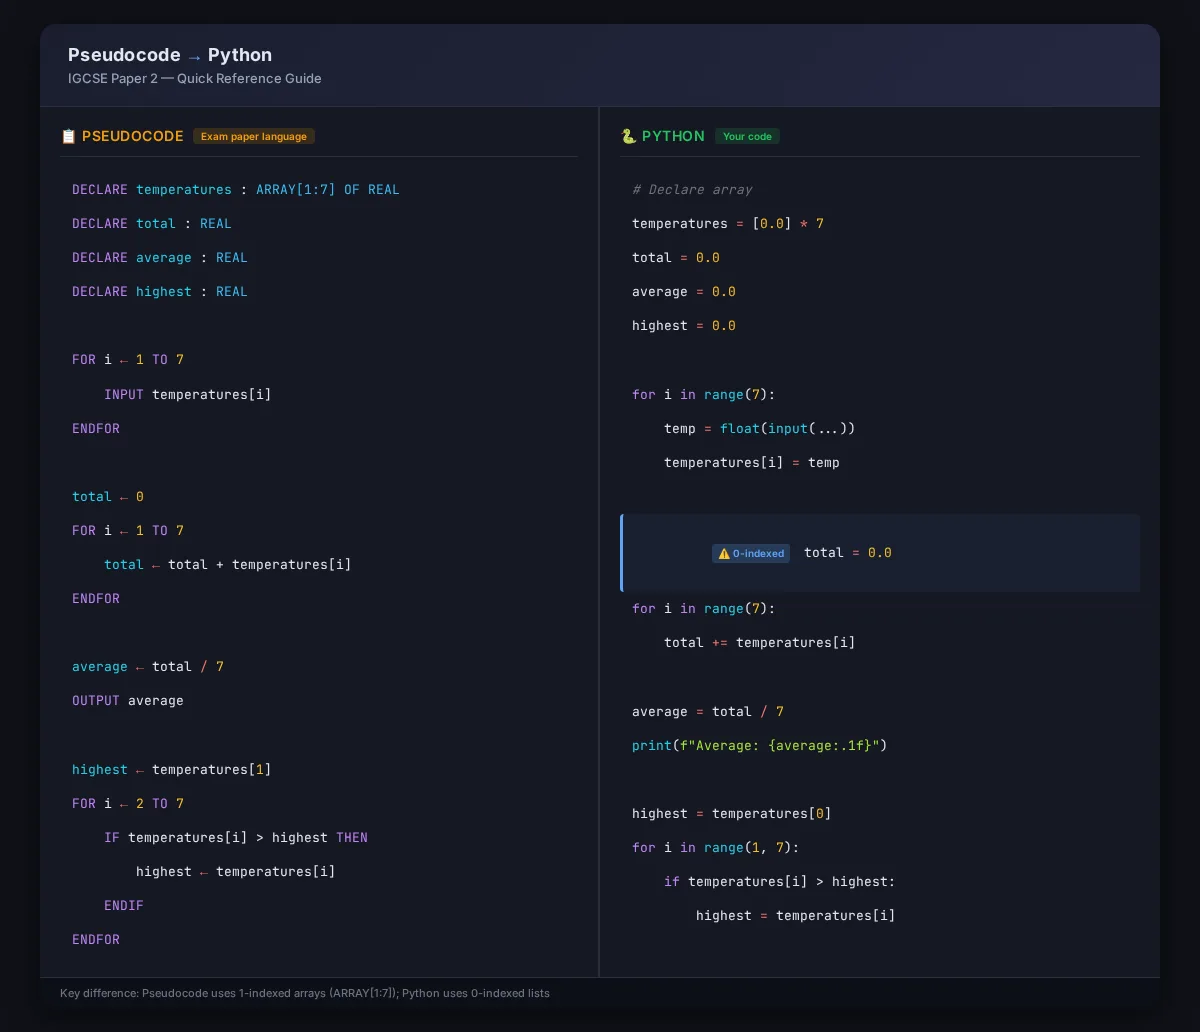The width and height of the screenshot is (1200, 1032).
Task: Click Python line 'highest = temperatures[0]'
Action: [732, 814]
